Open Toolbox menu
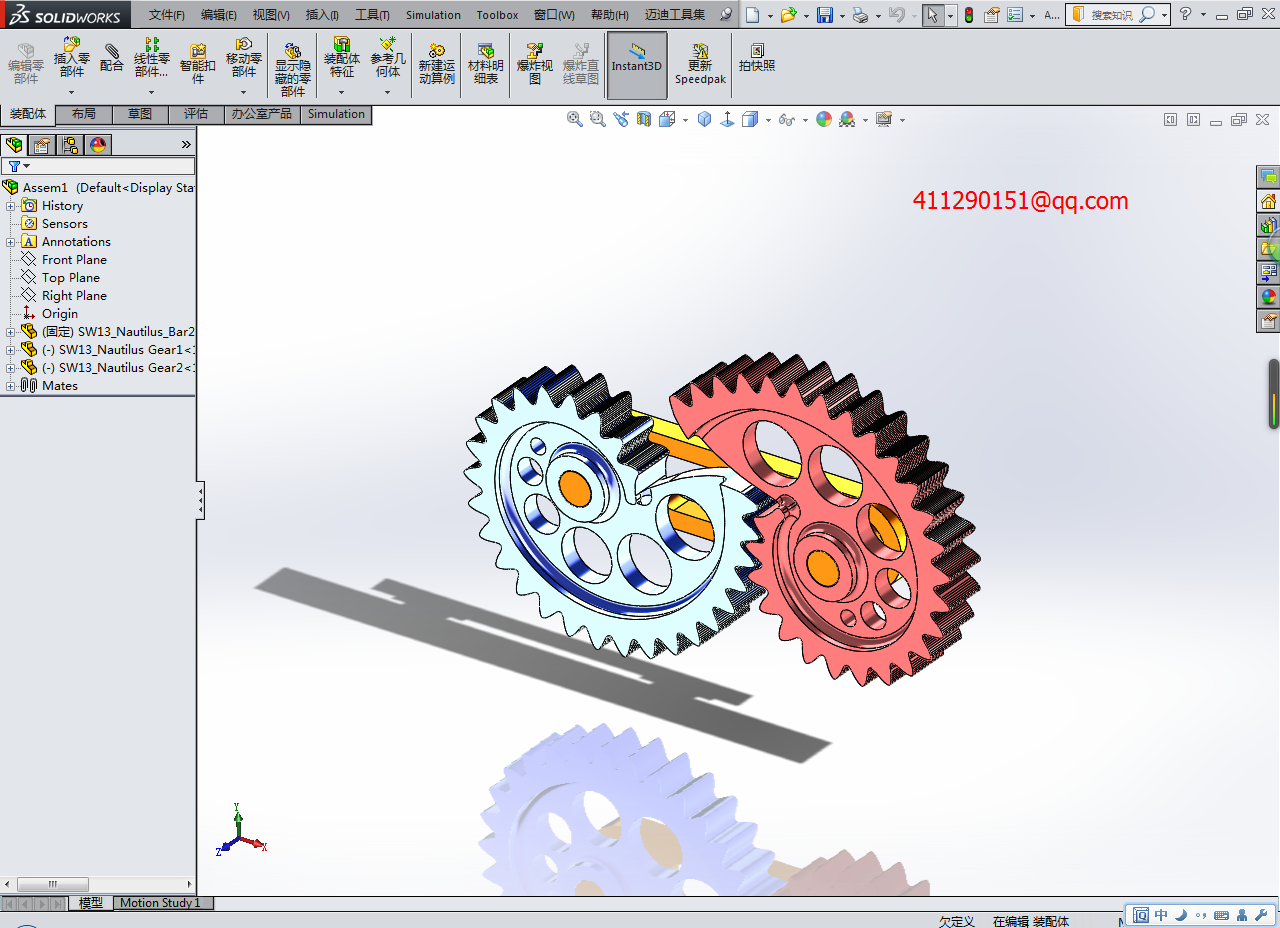 [x=497, y=15]
